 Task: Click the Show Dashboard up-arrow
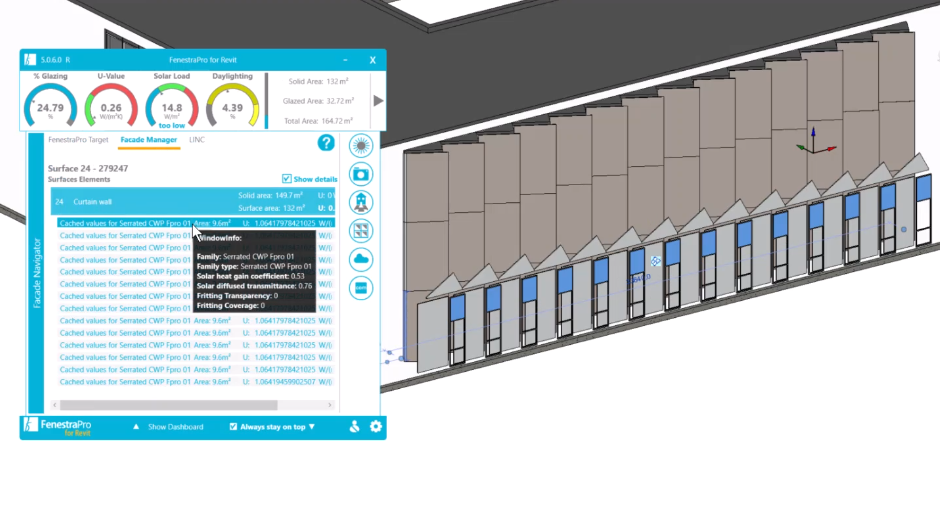coord(136,427)
